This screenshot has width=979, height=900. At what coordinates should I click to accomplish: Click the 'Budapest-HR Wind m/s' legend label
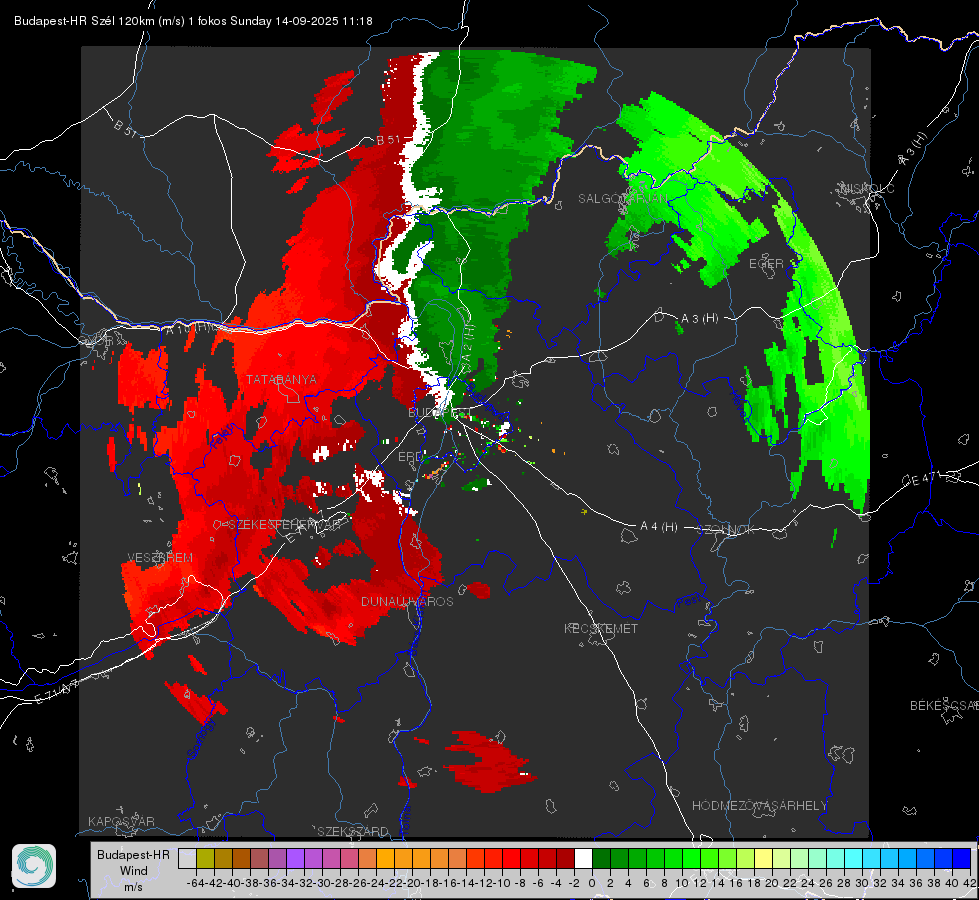[133, 870]
